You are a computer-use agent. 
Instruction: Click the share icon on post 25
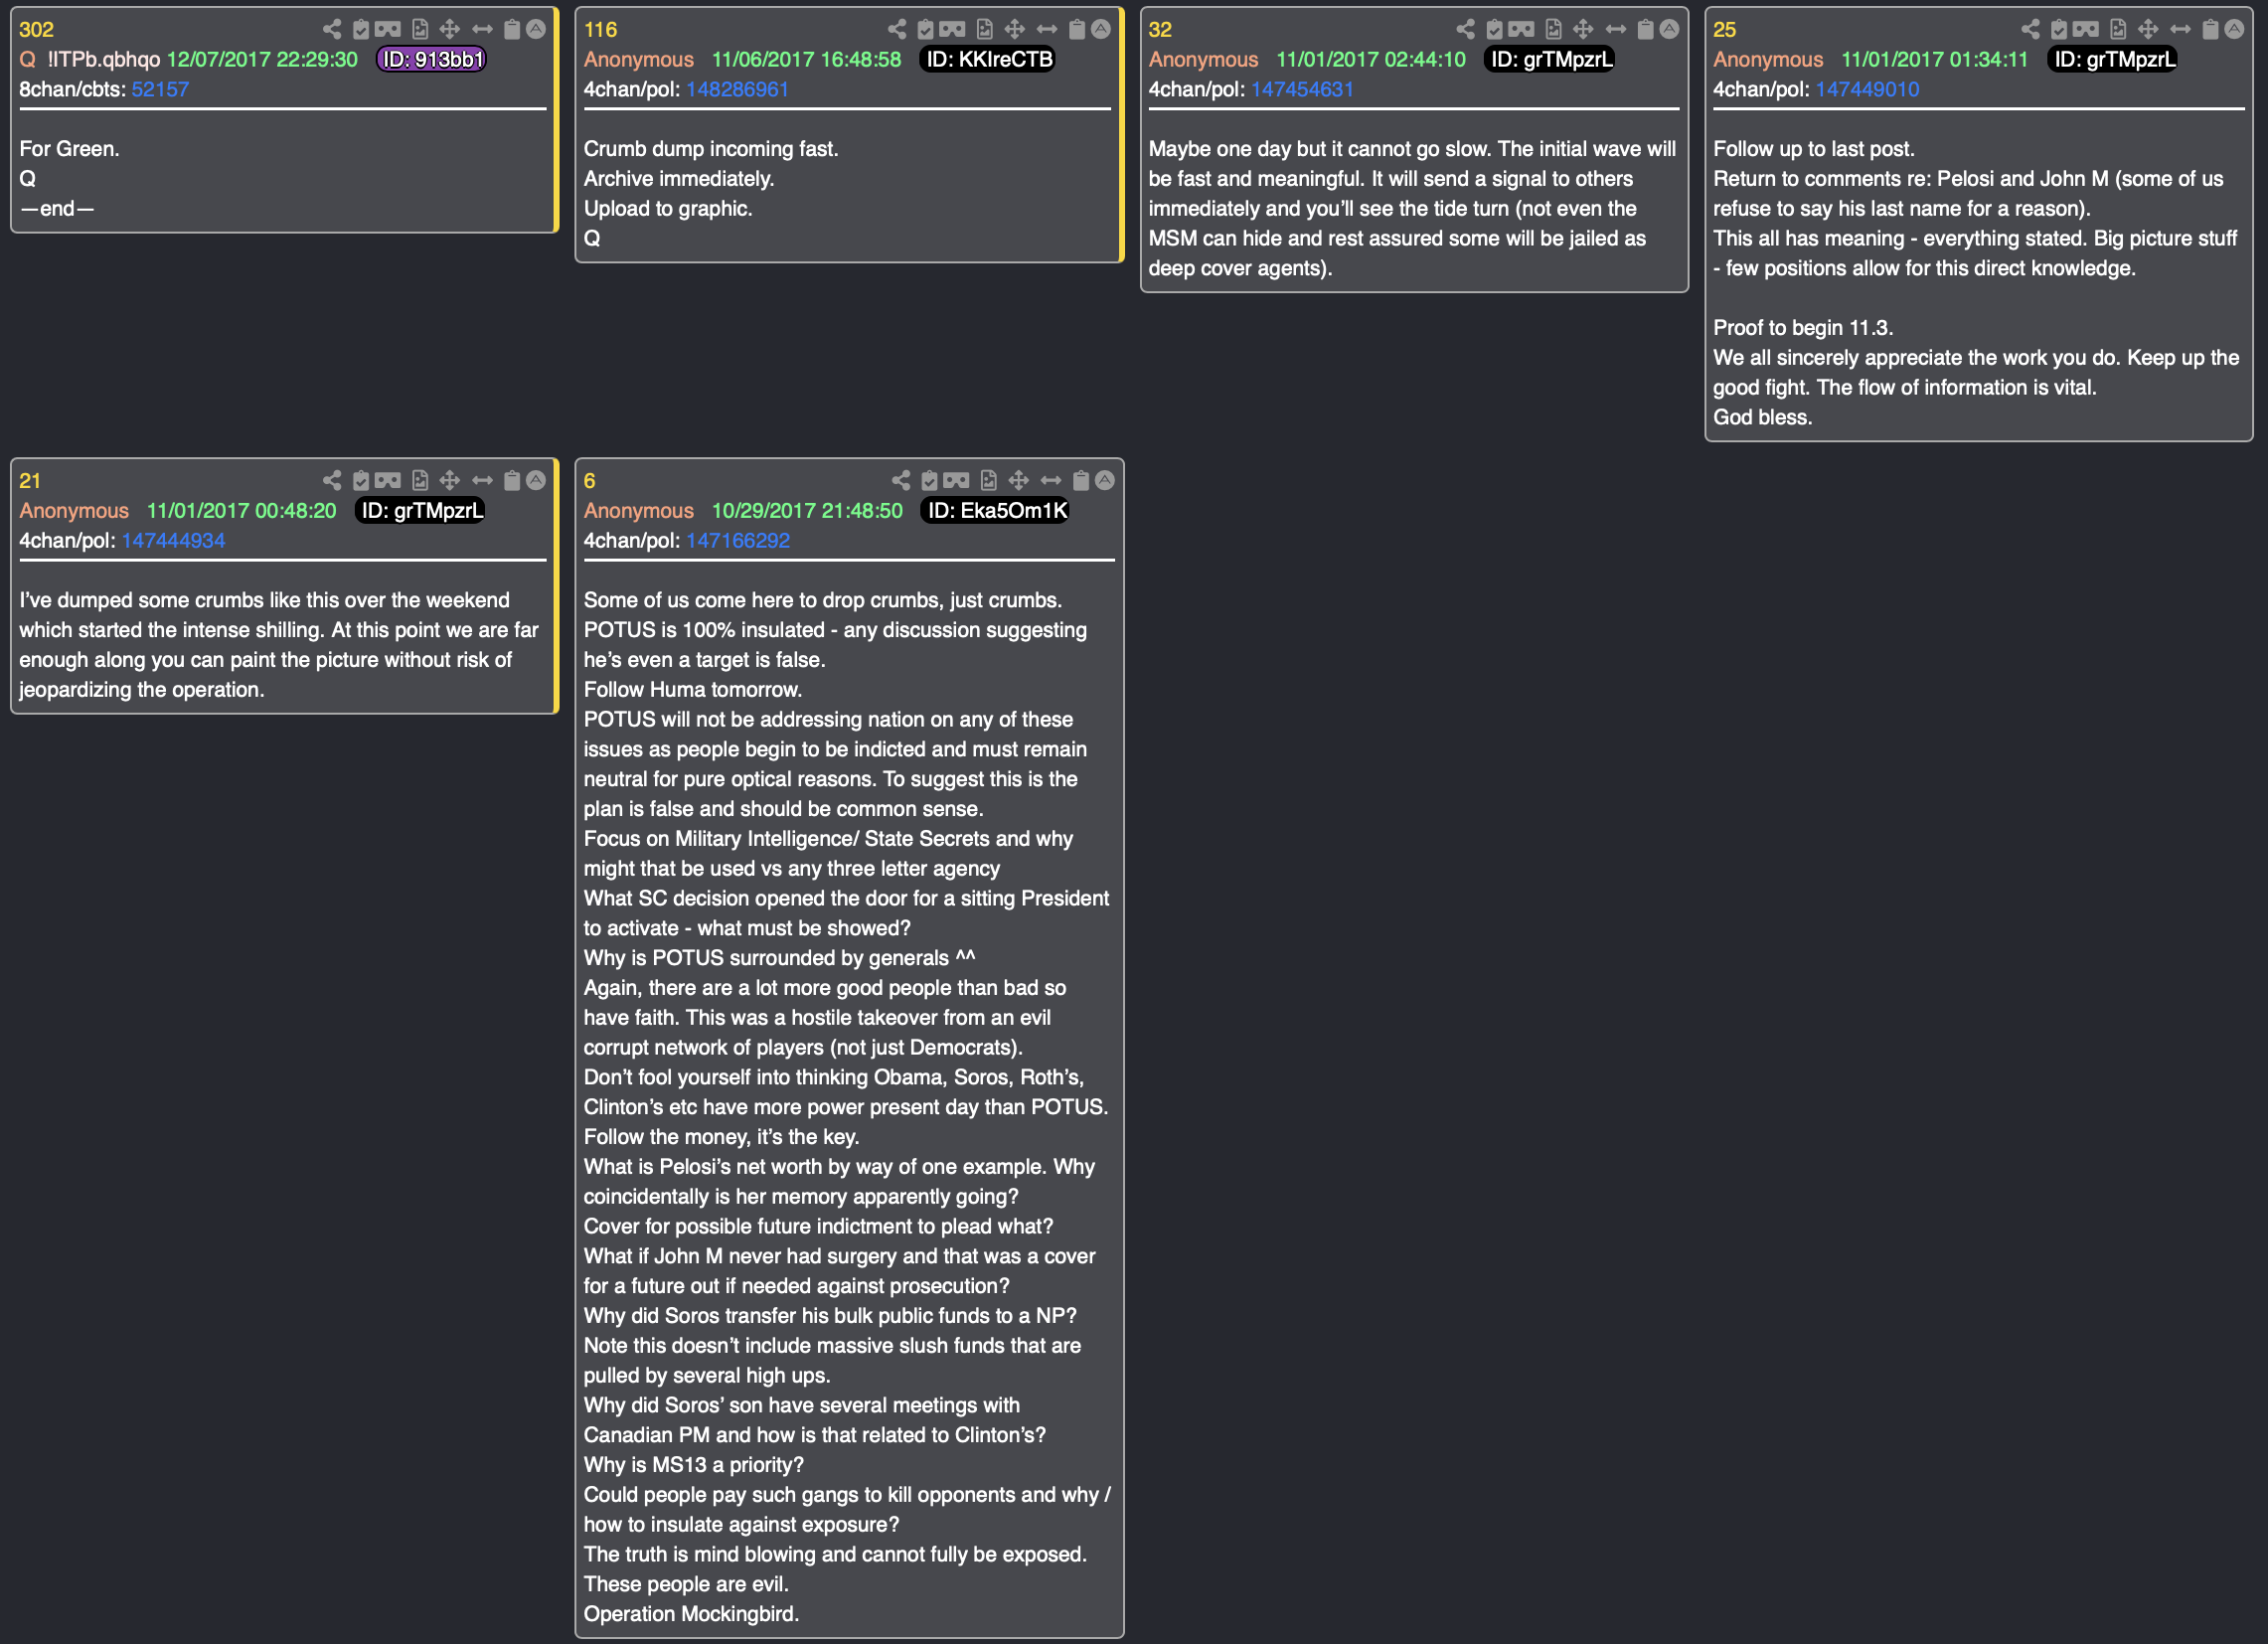tap(2030, 29)
